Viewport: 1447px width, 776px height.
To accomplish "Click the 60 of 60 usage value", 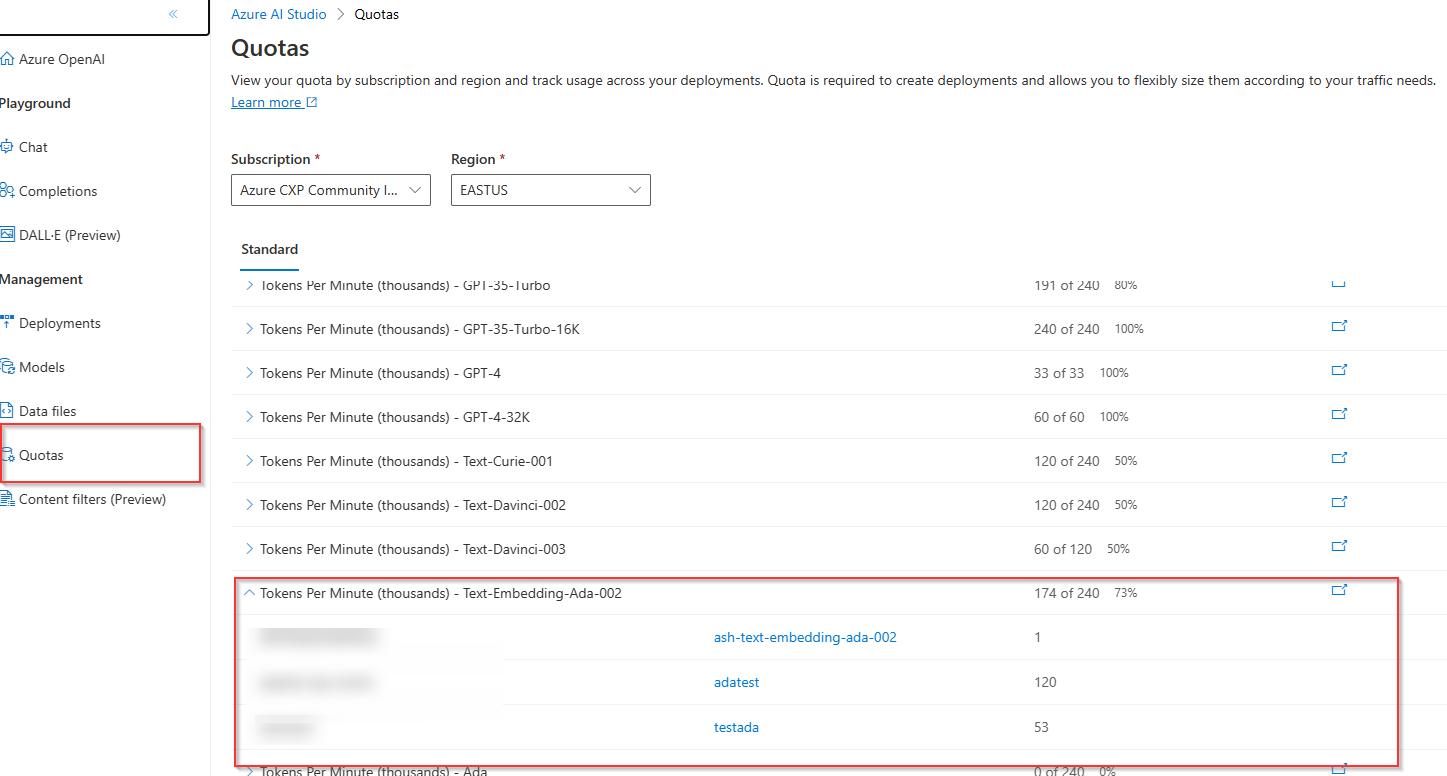I will (1059, 417).
